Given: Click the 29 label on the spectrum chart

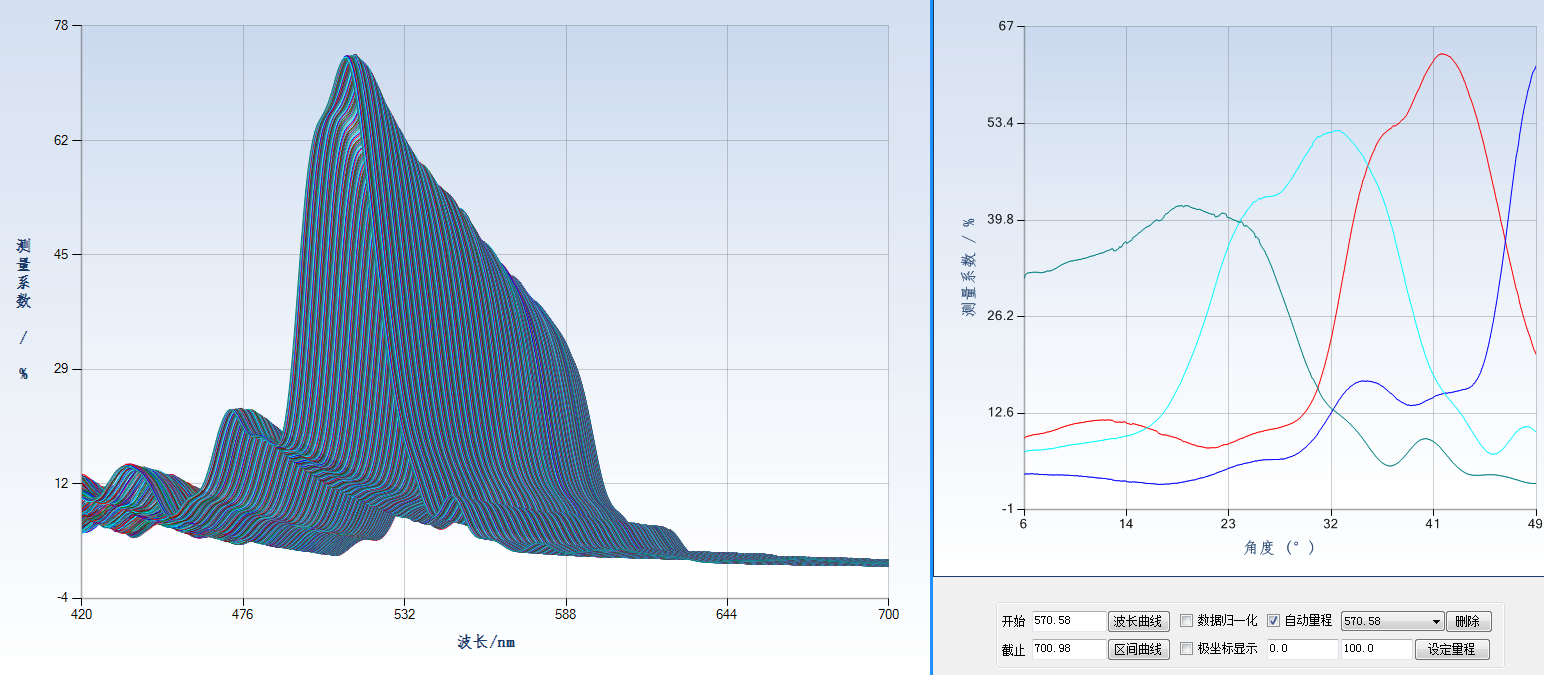Looking at the screenshot, I should pos(60,369).
